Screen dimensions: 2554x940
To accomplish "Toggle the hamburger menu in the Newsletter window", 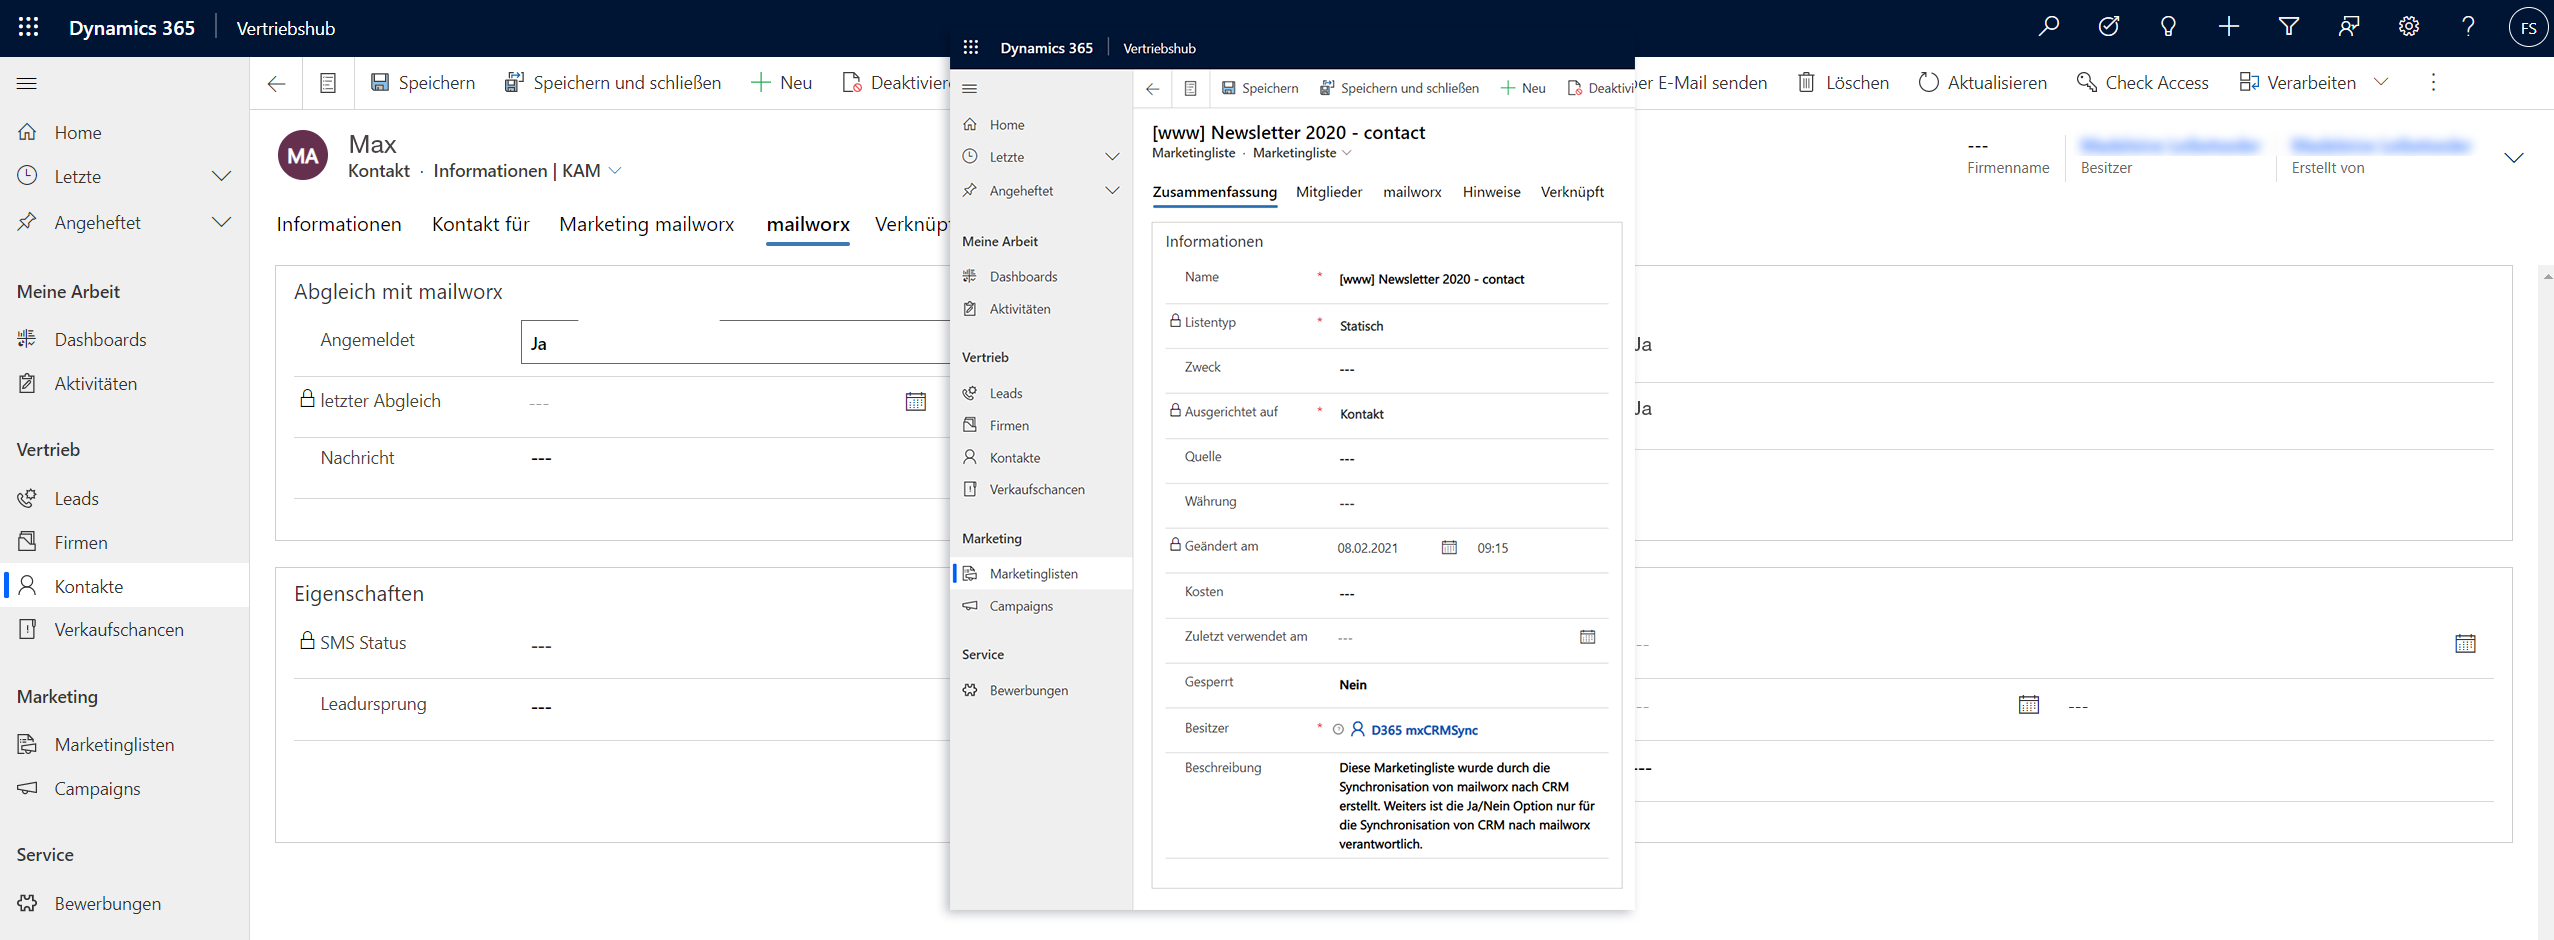I will [x=970, y=89].
